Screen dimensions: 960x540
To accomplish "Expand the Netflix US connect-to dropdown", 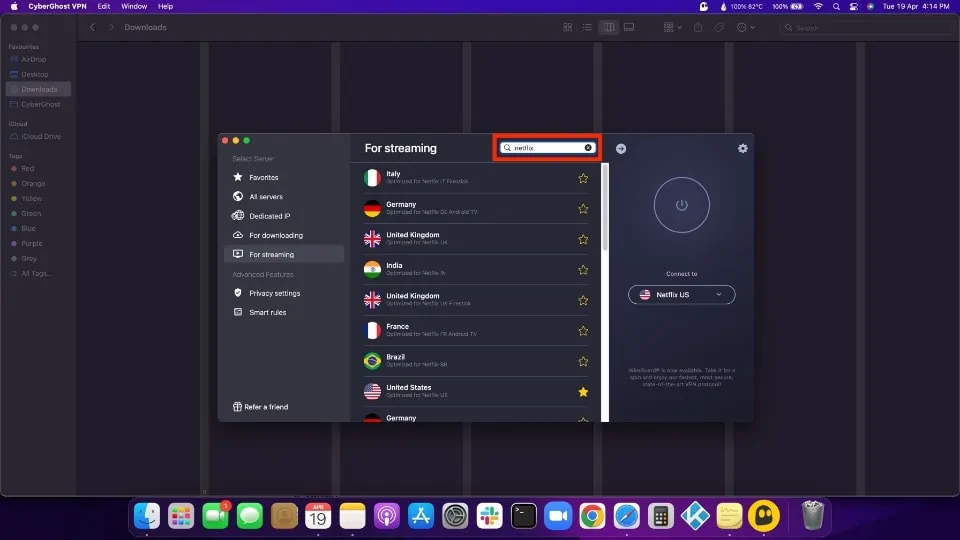I will tap(681, 294).
